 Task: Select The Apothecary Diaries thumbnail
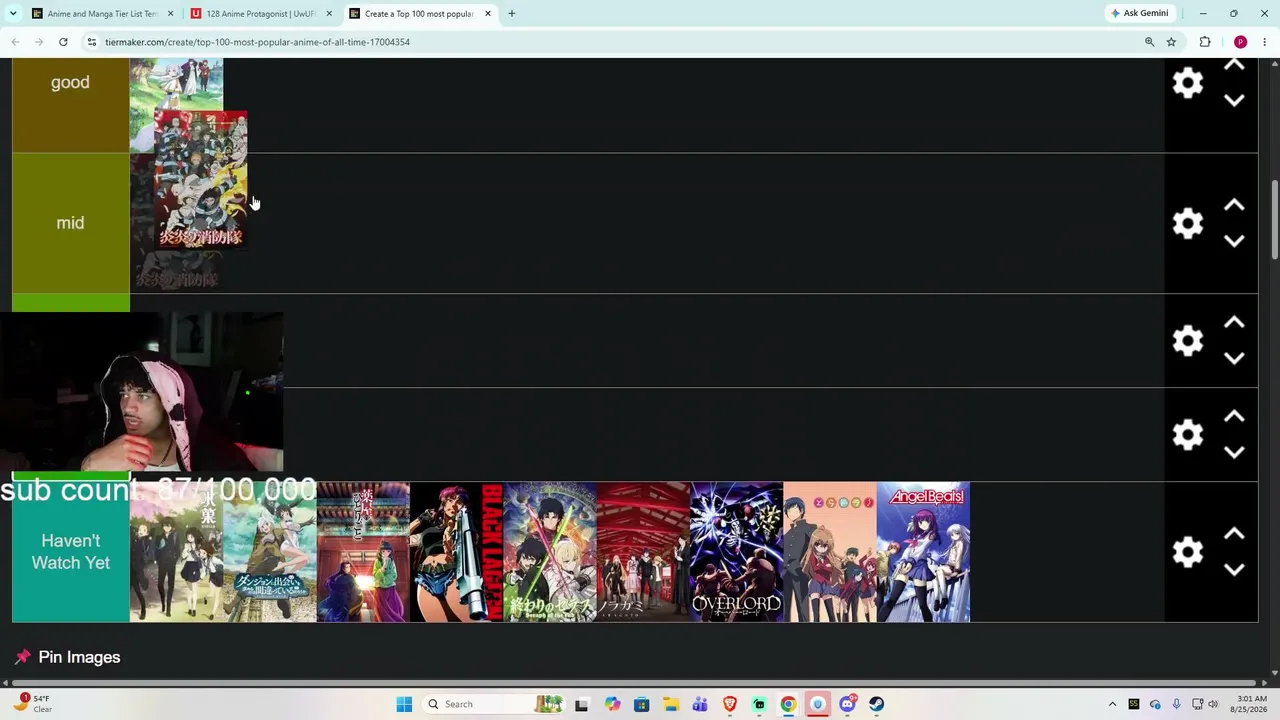pos(363,552)
